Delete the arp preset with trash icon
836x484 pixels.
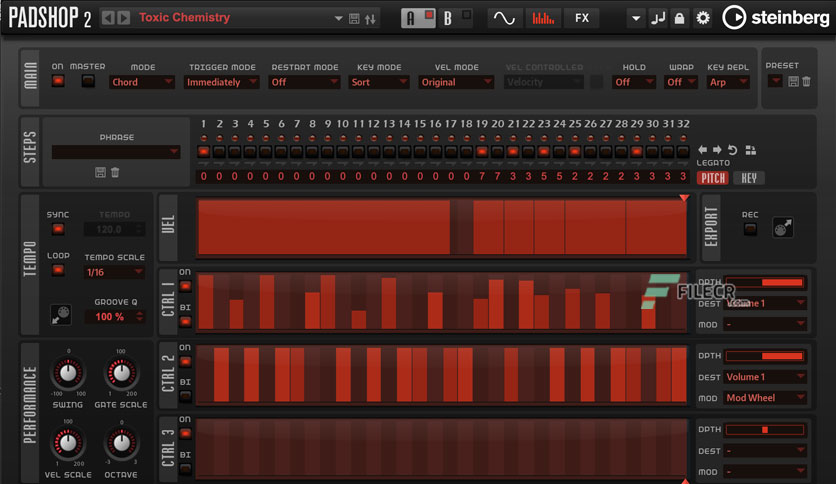pyautogui.click(x=806, y=82)
